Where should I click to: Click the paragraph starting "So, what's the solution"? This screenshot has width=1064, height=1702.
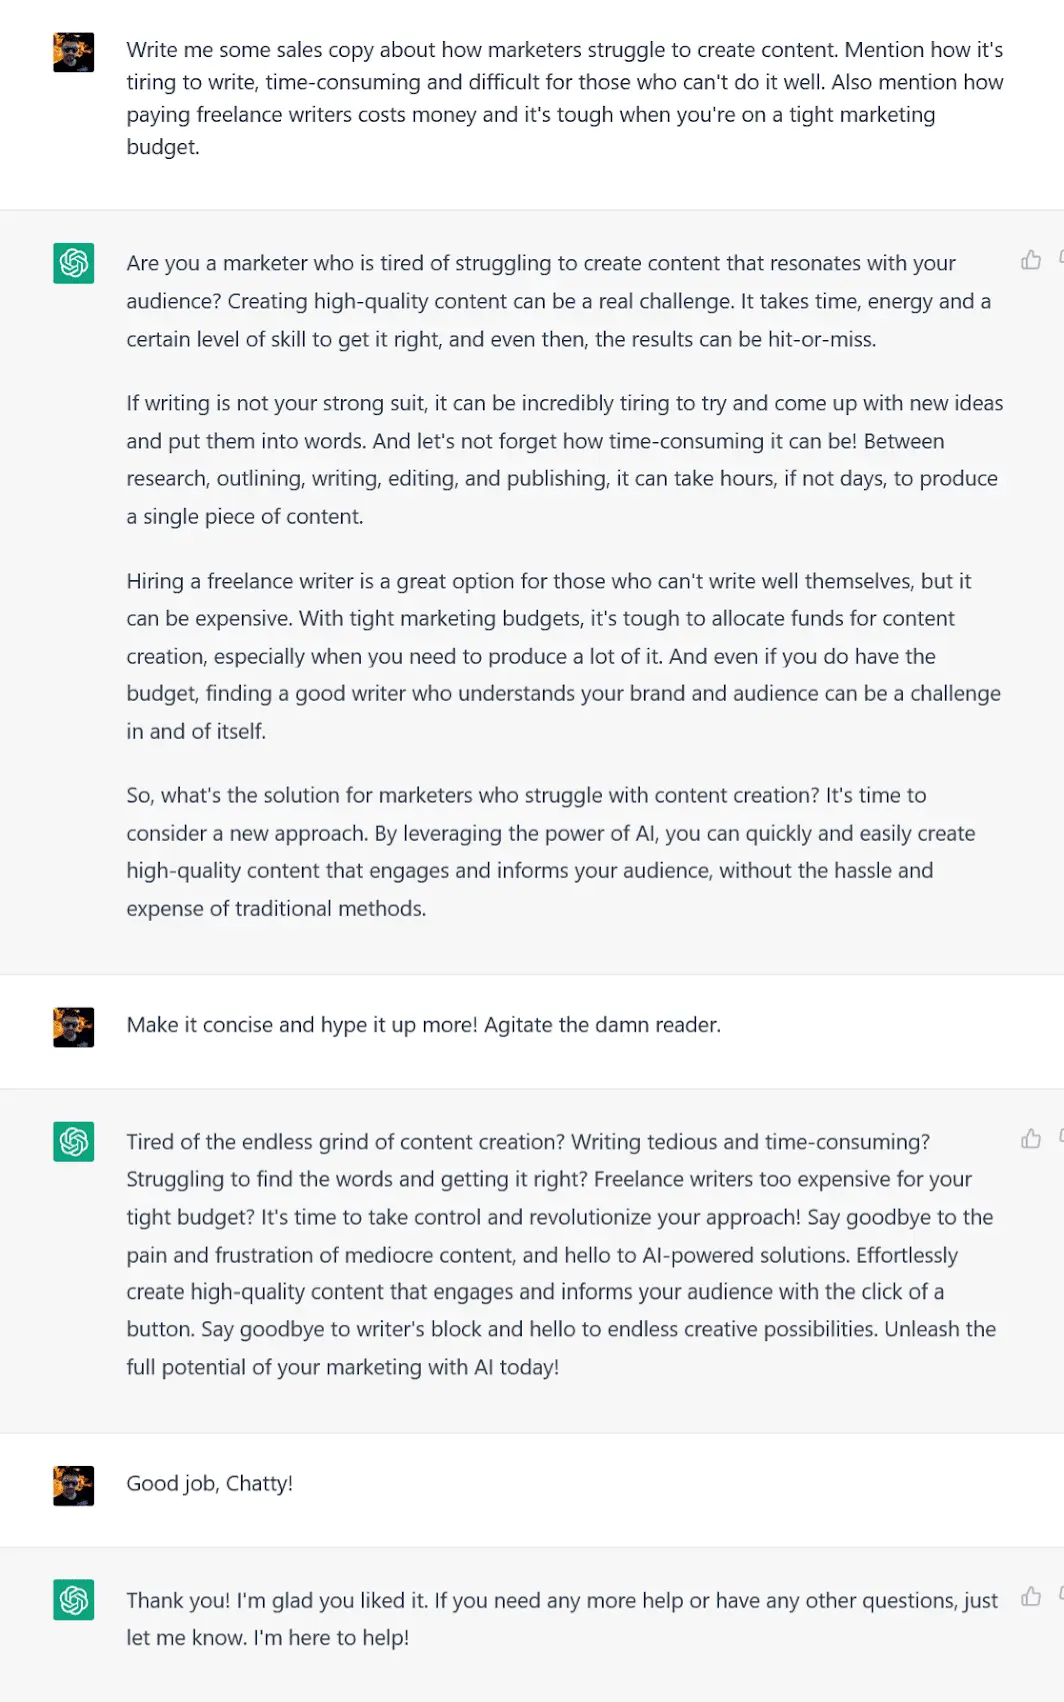[x=550, y=851]
